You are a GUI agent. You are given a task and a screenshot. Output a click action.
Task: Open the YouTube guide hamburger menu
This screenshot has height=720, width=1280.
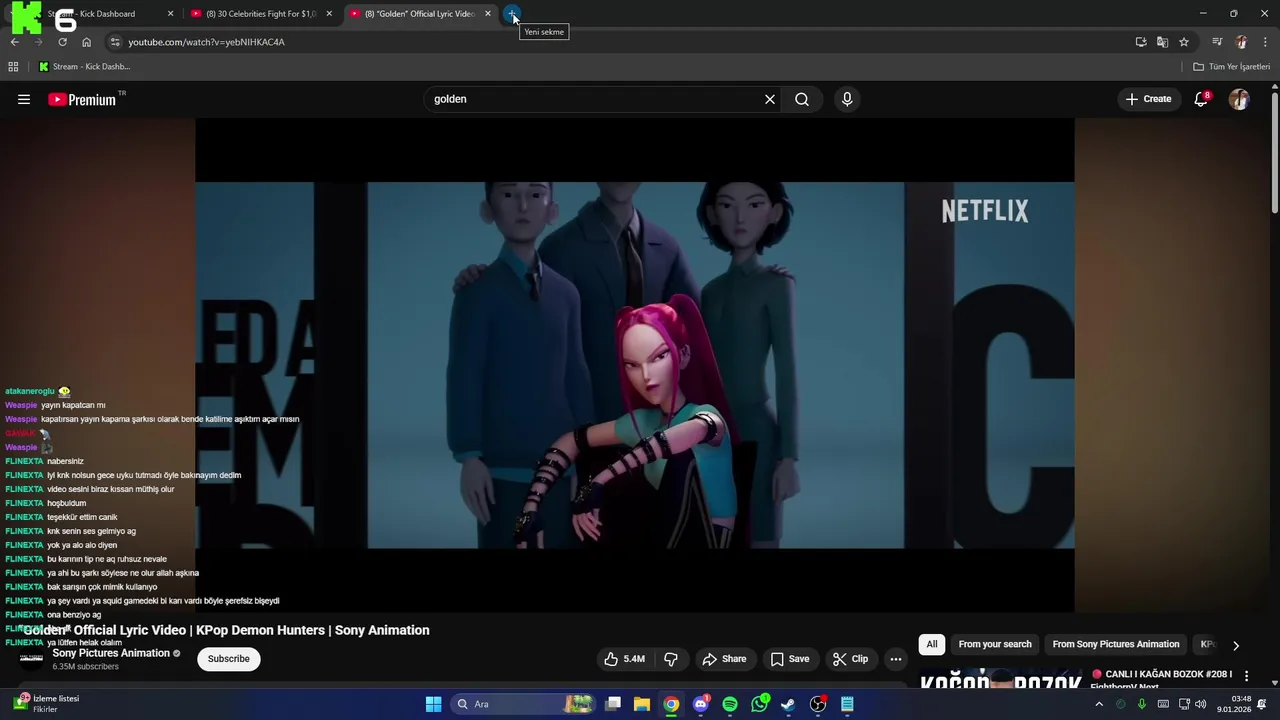coord(24,99)
